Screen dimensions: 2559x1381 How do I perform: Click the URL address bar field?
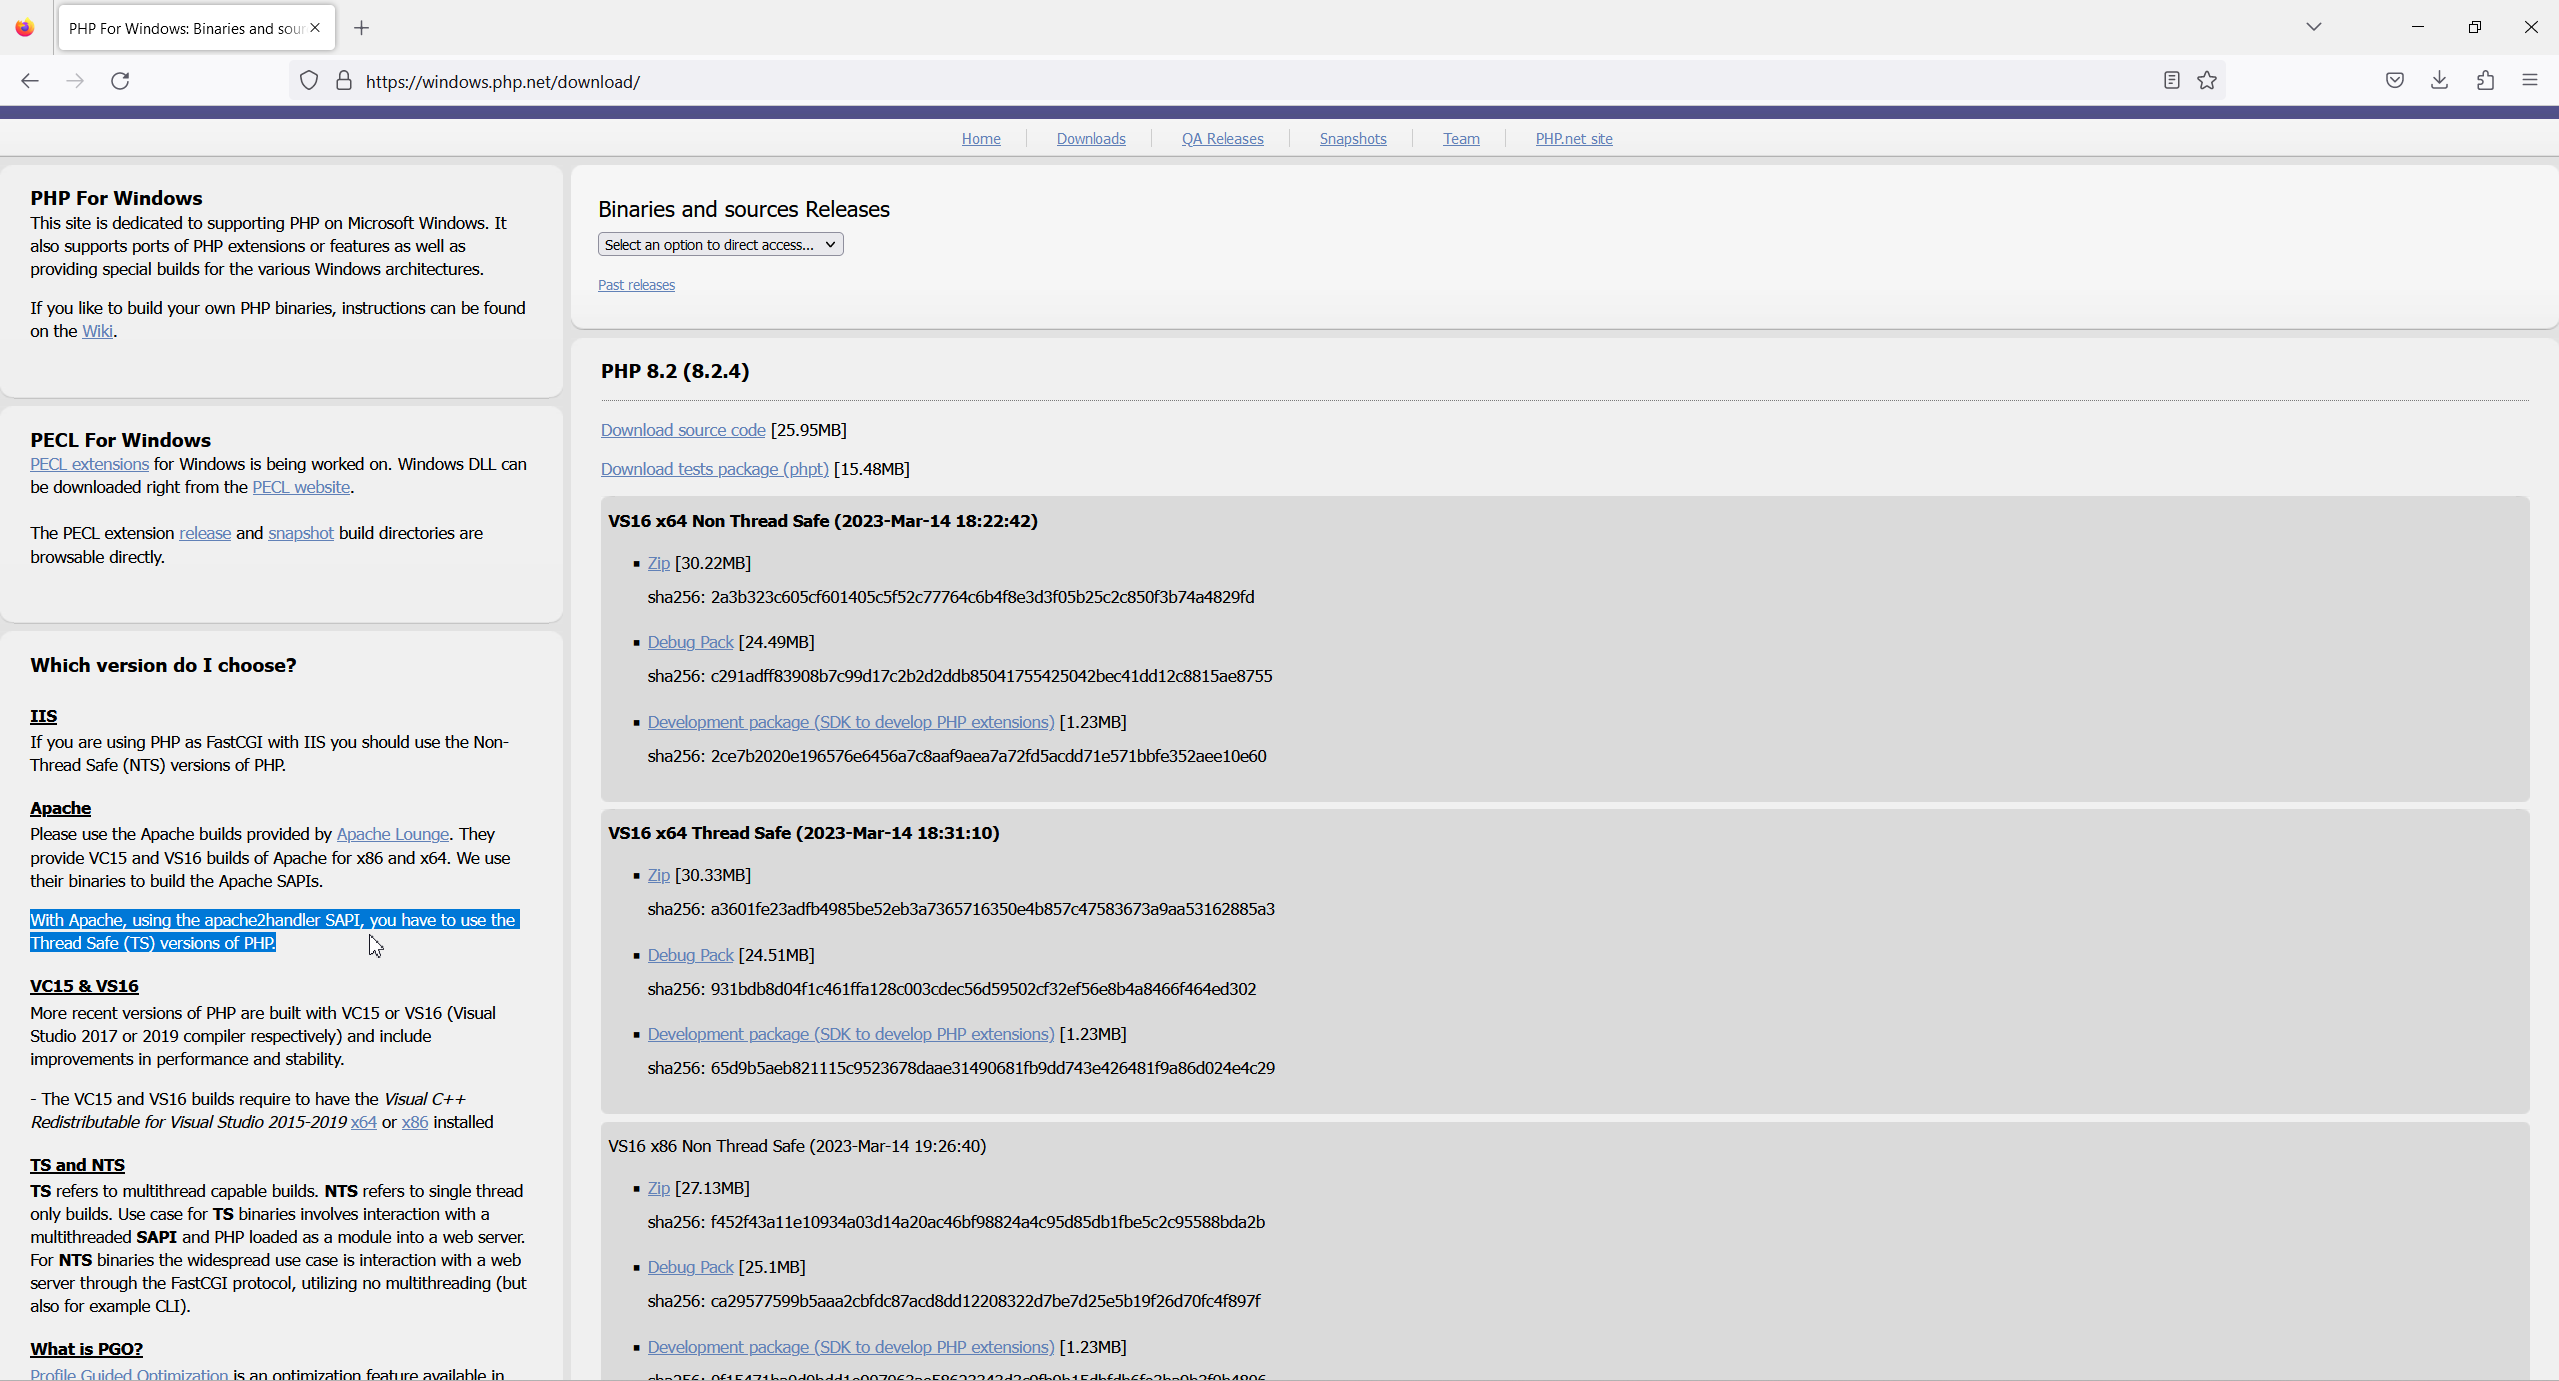click(1200, 81)
